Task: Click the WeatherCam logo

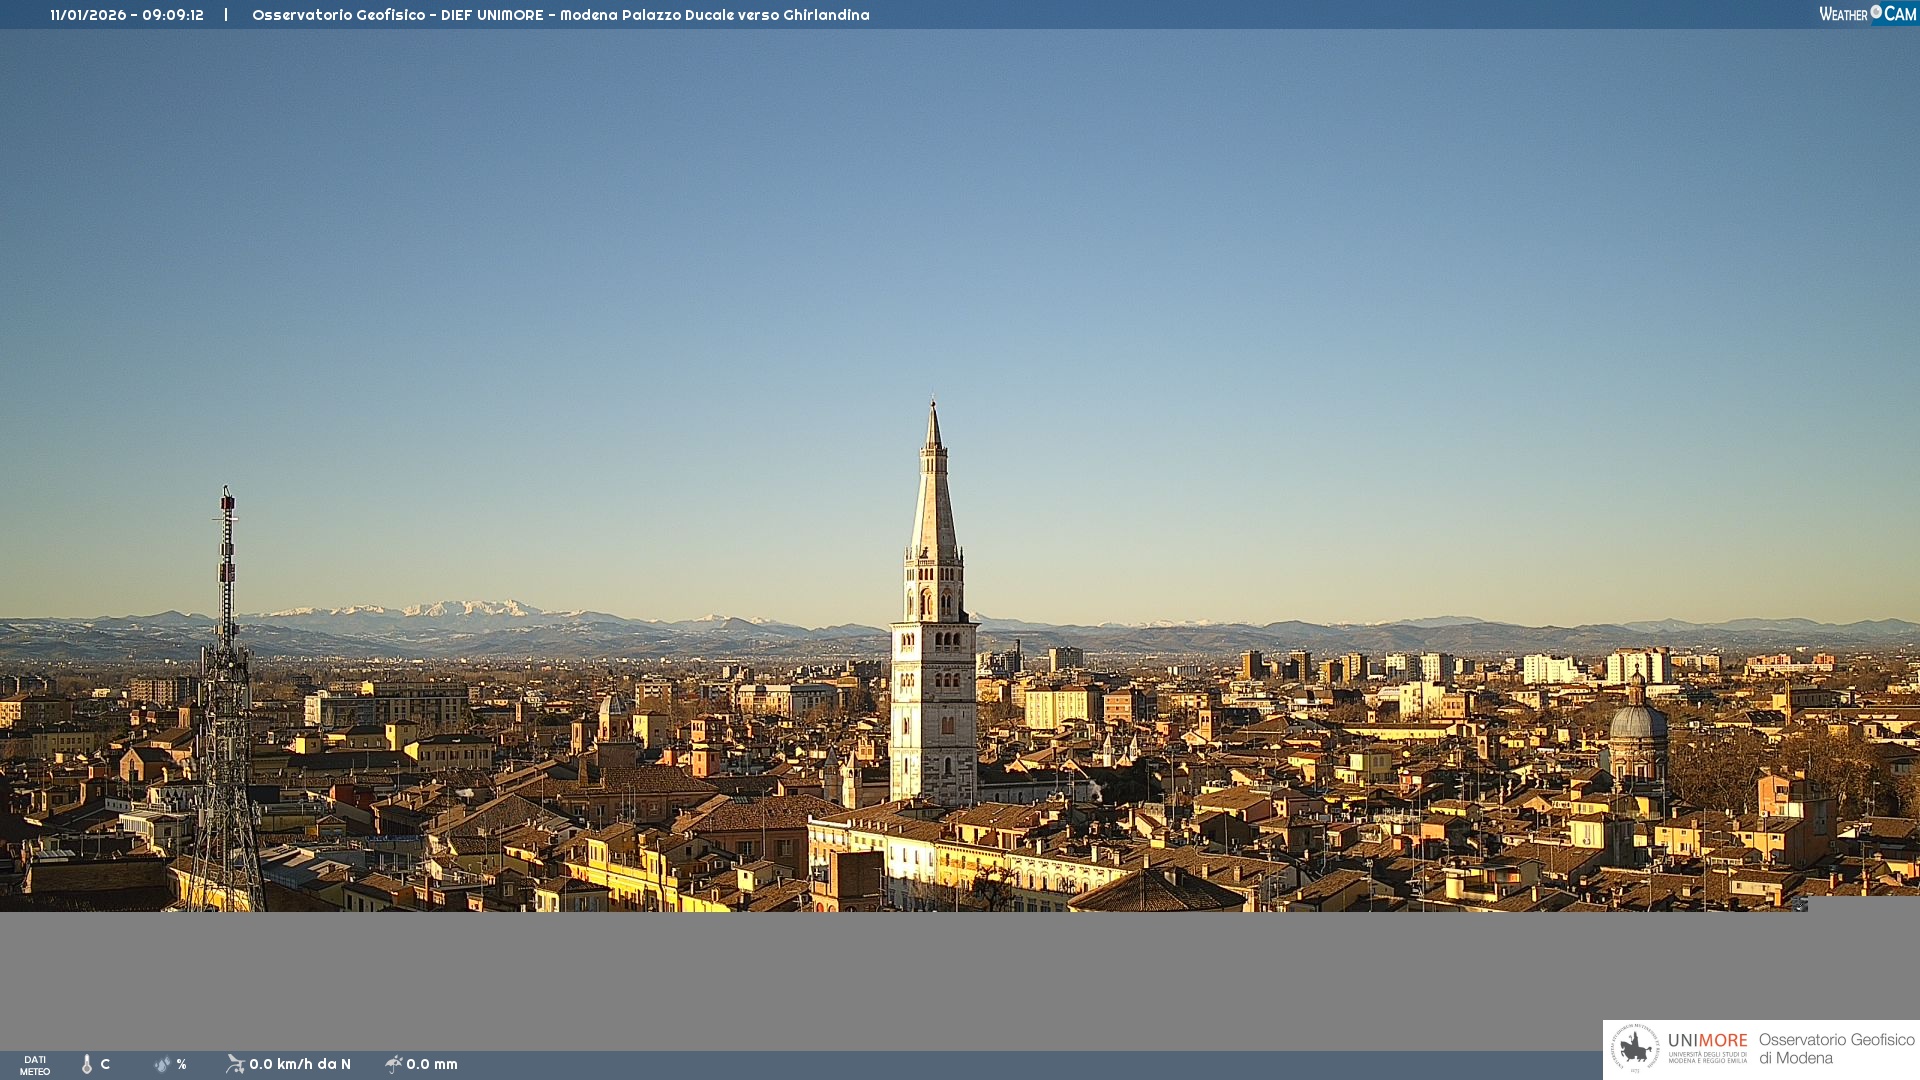Action: tap(1867, 14)
